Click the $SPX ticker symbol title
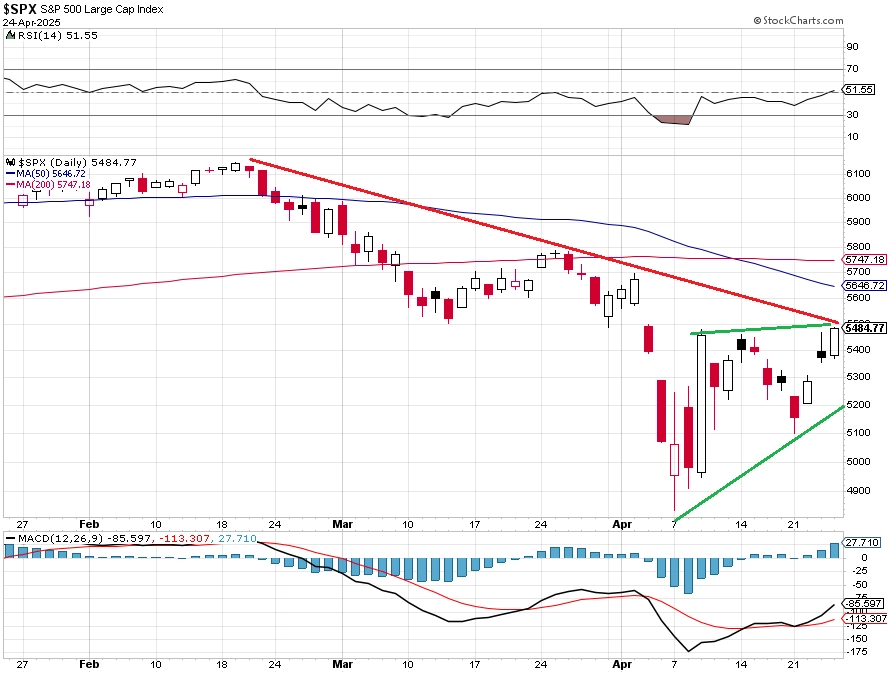The height and width of the screenshot is (673, 891). coord(20,9)
